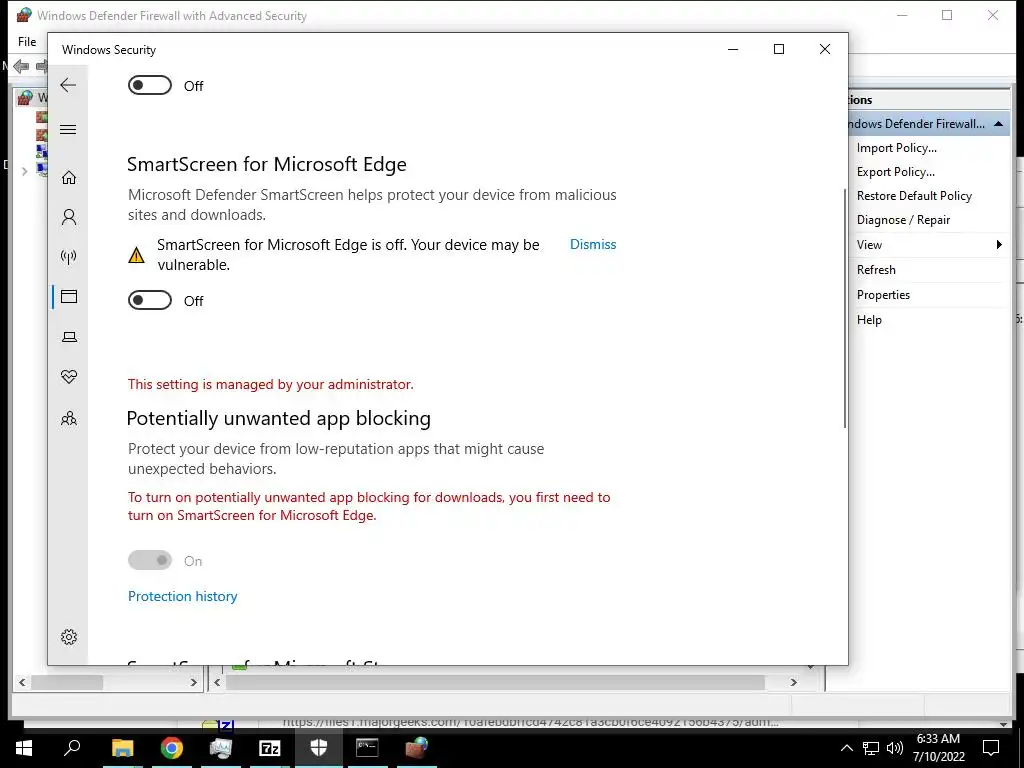The image size is (1024, 768).
Task: Open Device performance & health heart icon
Action: 69,377
